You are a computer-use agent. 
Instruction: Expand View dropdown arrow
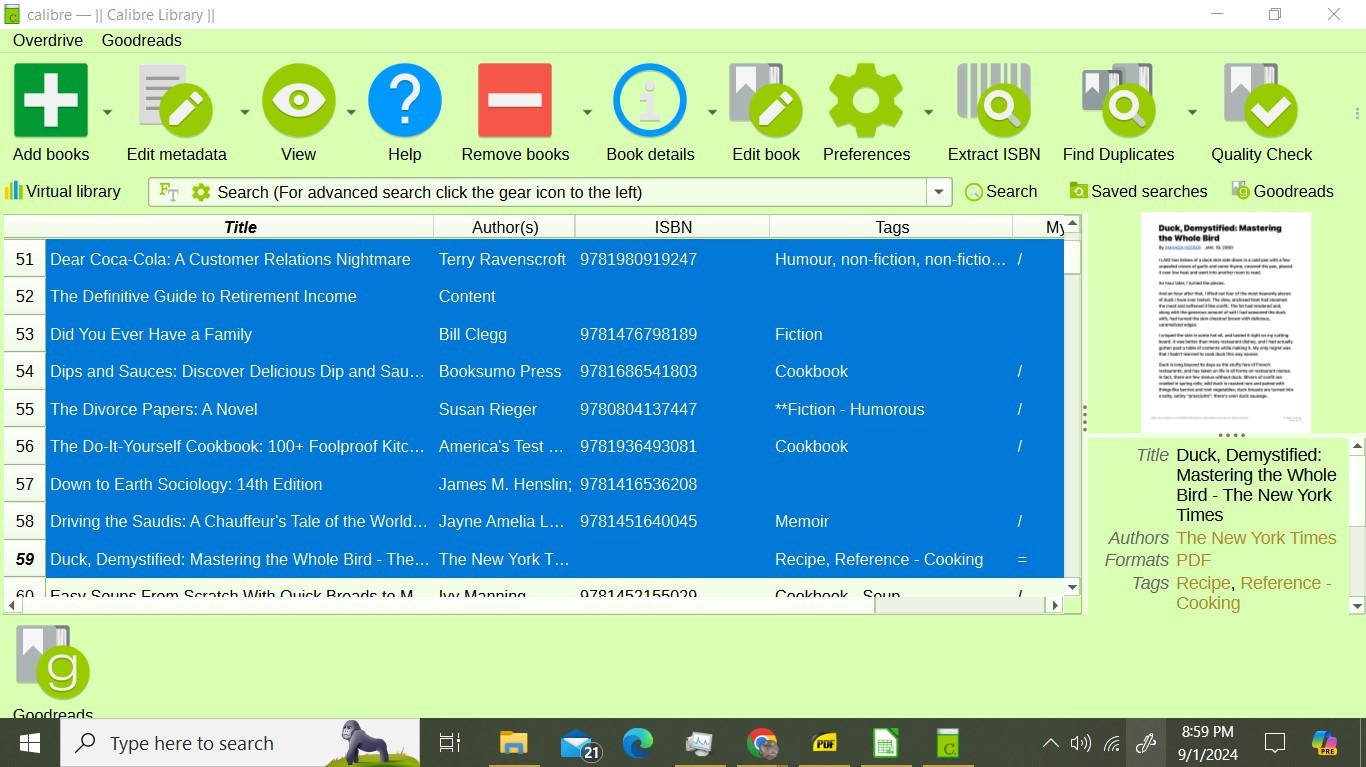click(x=351, y=112)
